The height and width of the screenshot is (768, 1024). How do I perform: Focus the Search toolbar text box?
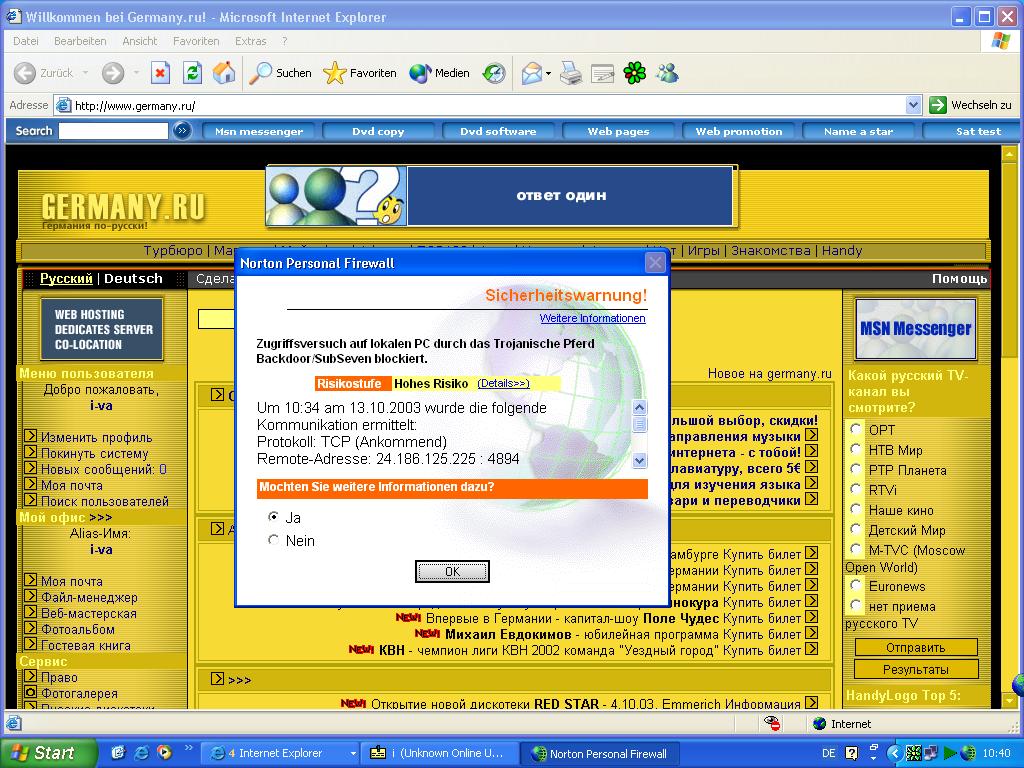[x=114, y=131]
